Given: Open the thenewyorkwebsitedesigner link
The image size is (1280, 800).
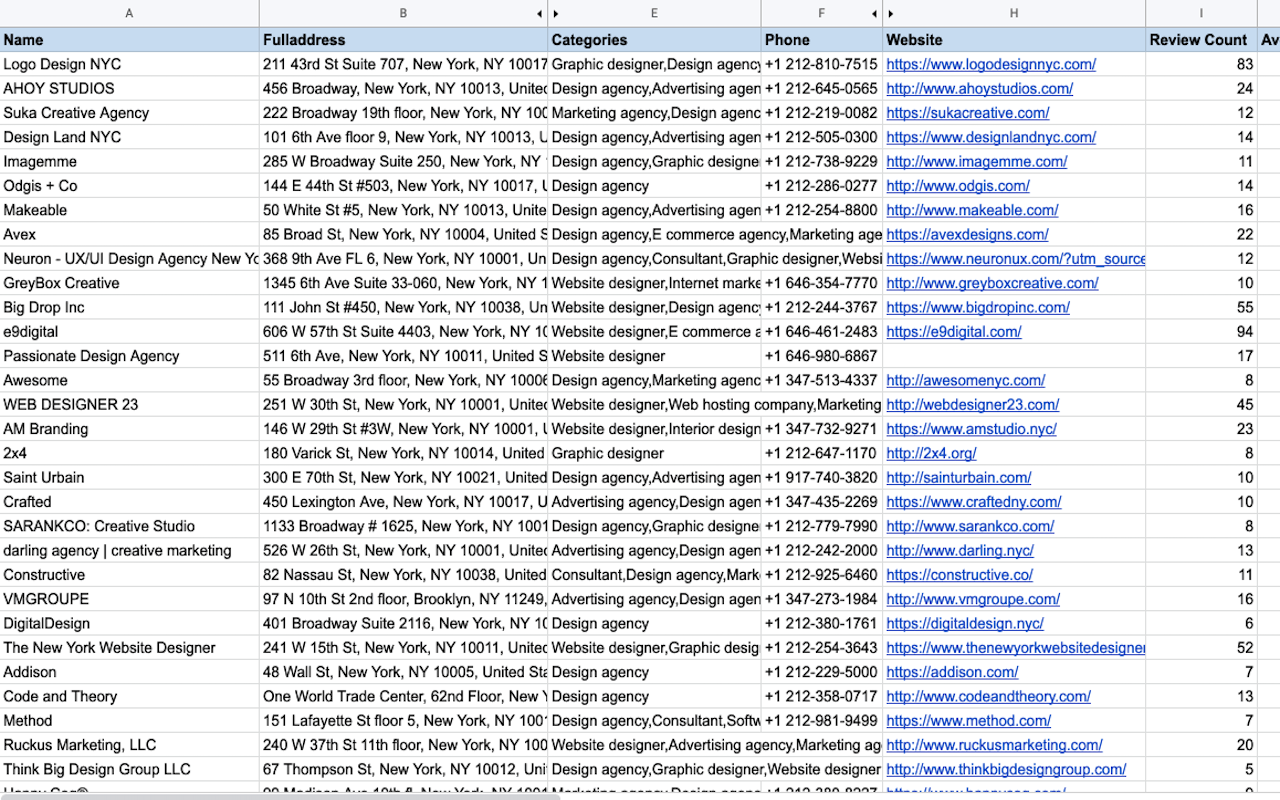Looking at the screenshot, I should click(1015, 648).
